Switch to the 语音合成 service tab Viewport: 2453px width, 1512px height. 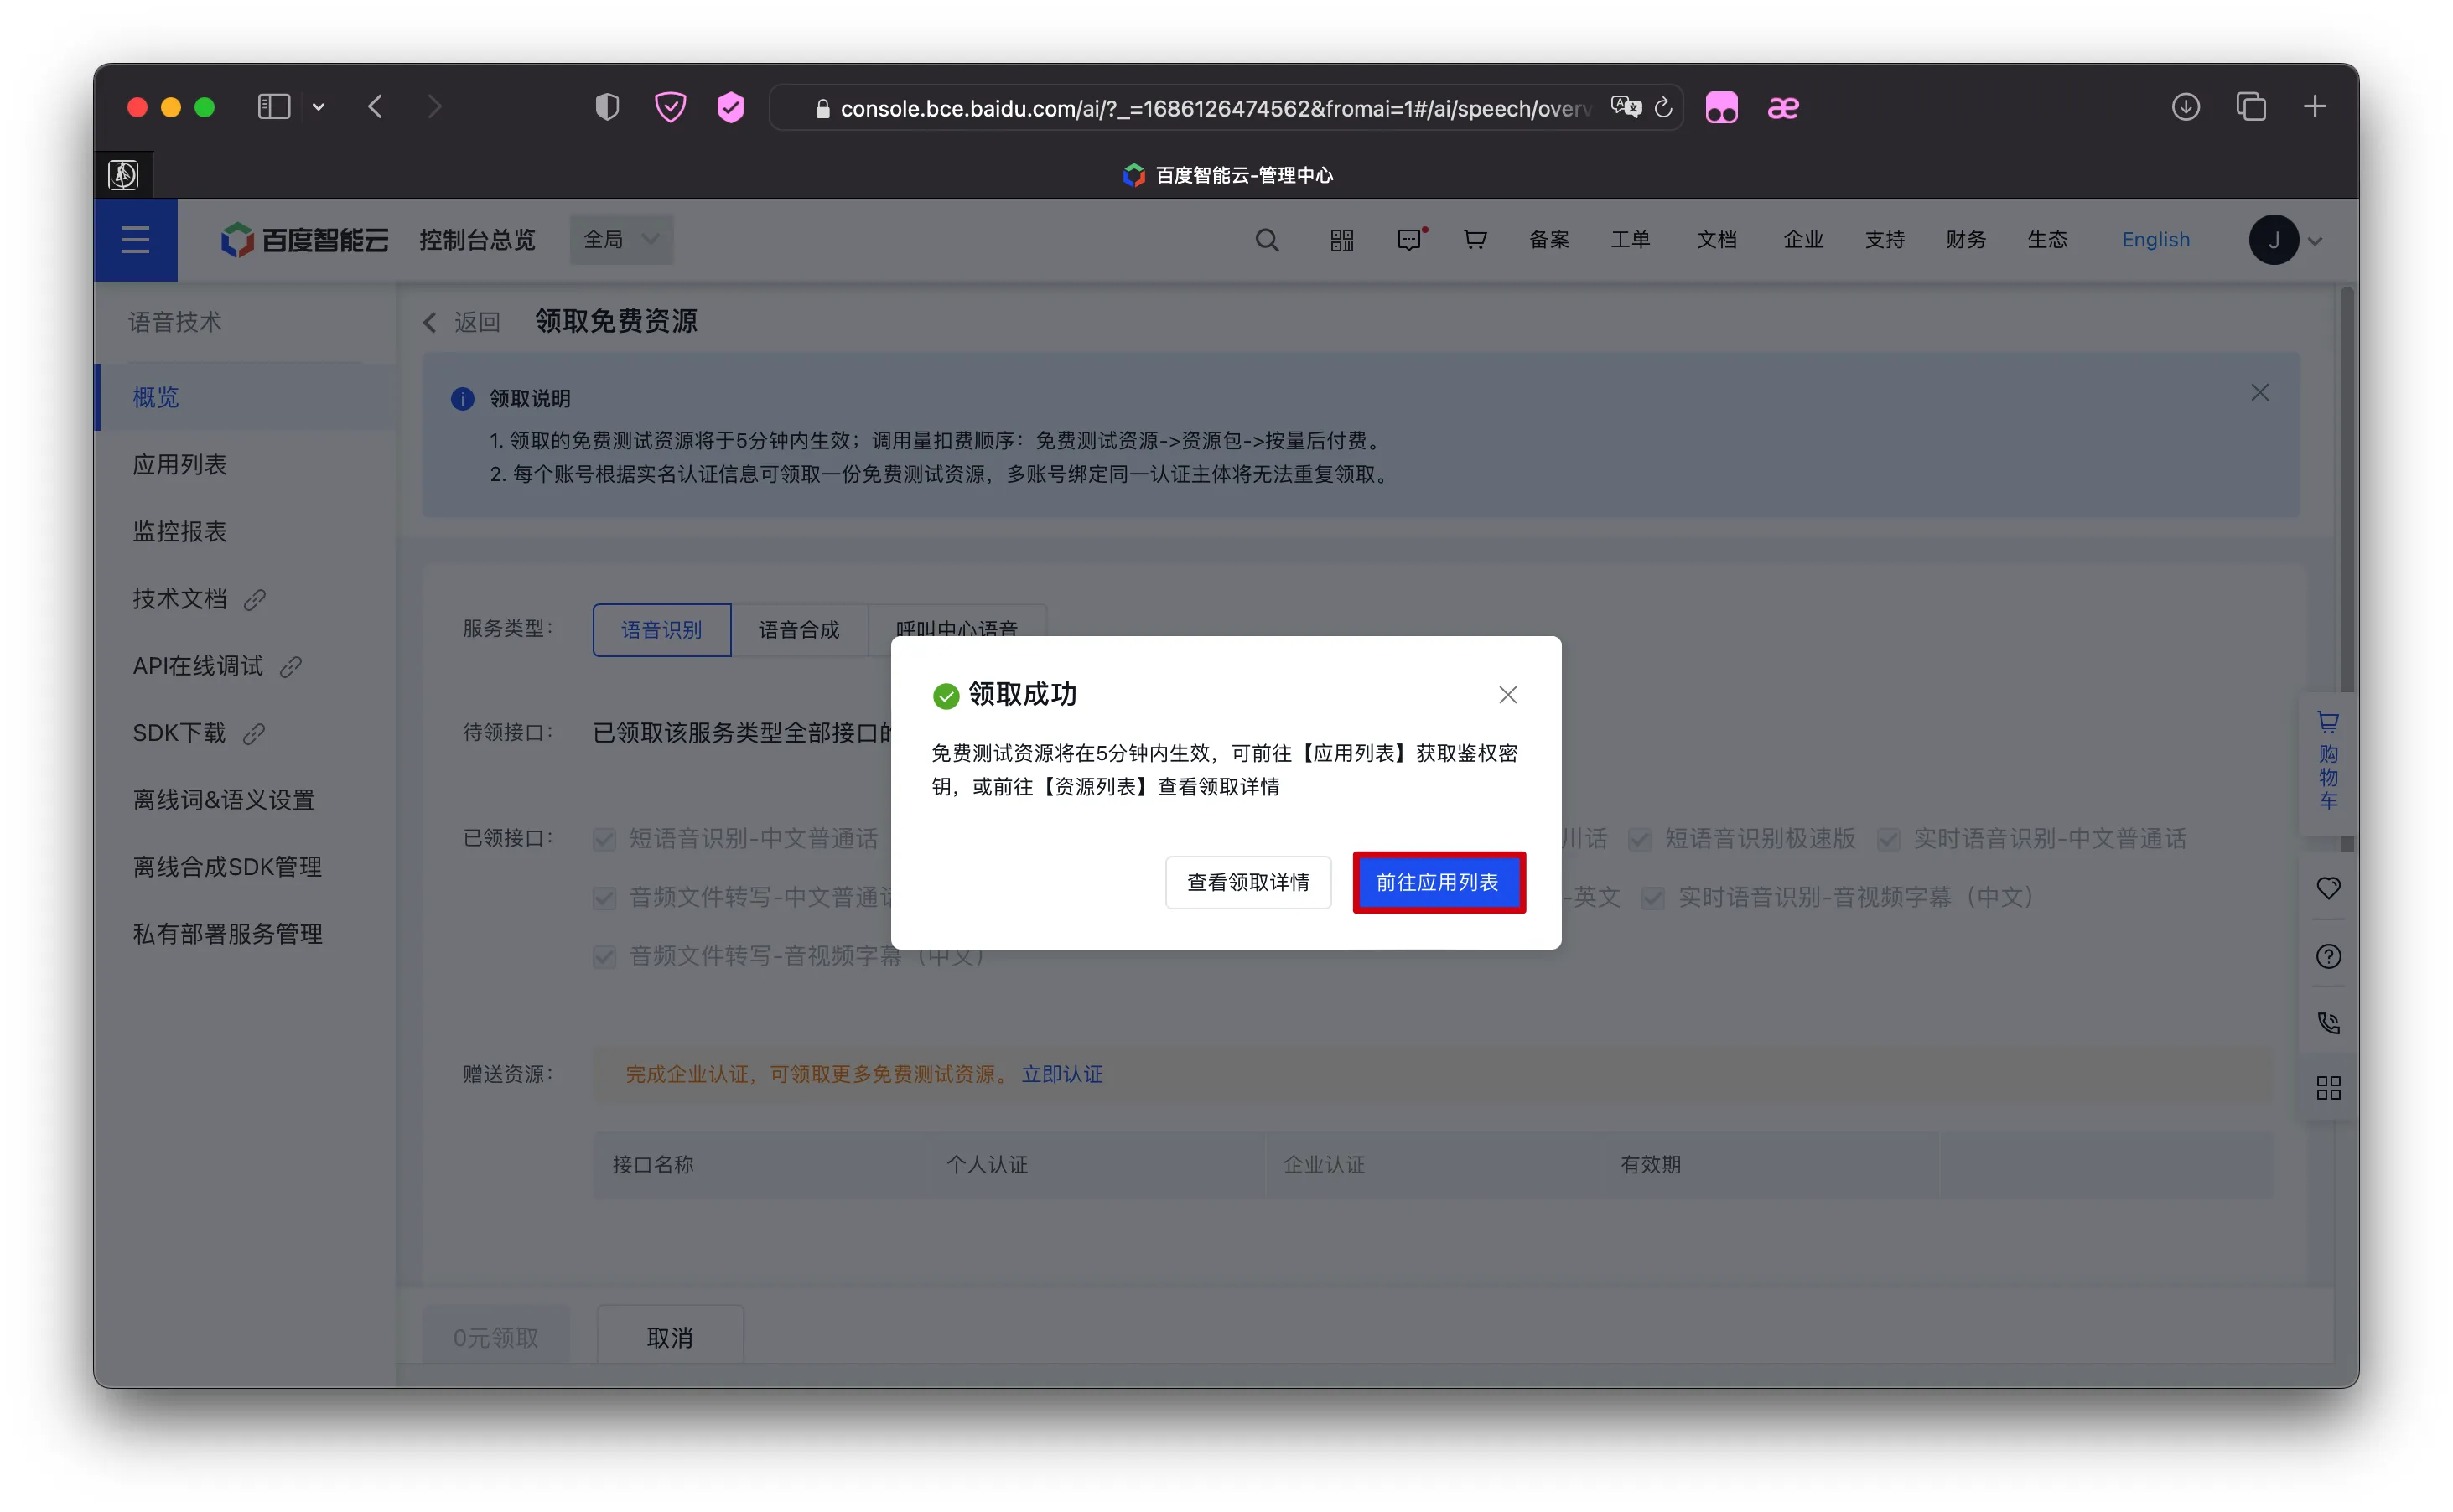799,630
